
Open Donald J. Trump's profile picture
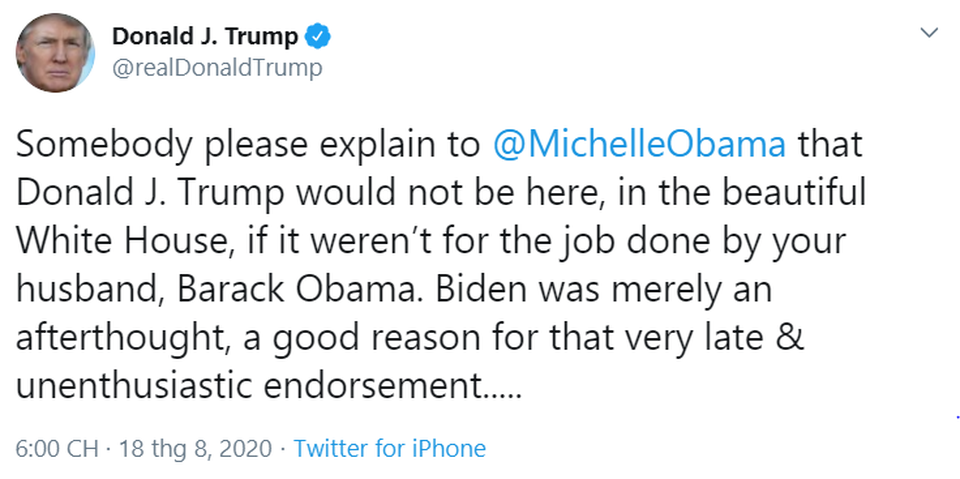click(x=56, y=54)
